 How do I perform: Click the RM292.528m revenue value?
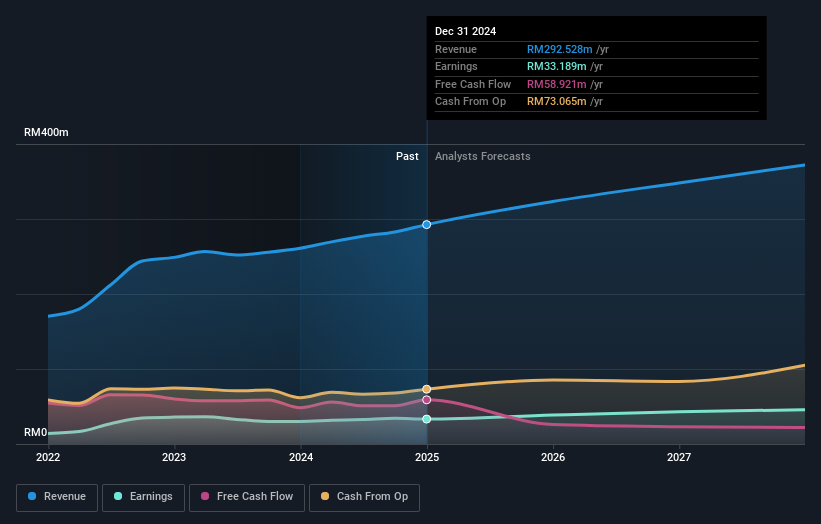[x=560, y=49]
